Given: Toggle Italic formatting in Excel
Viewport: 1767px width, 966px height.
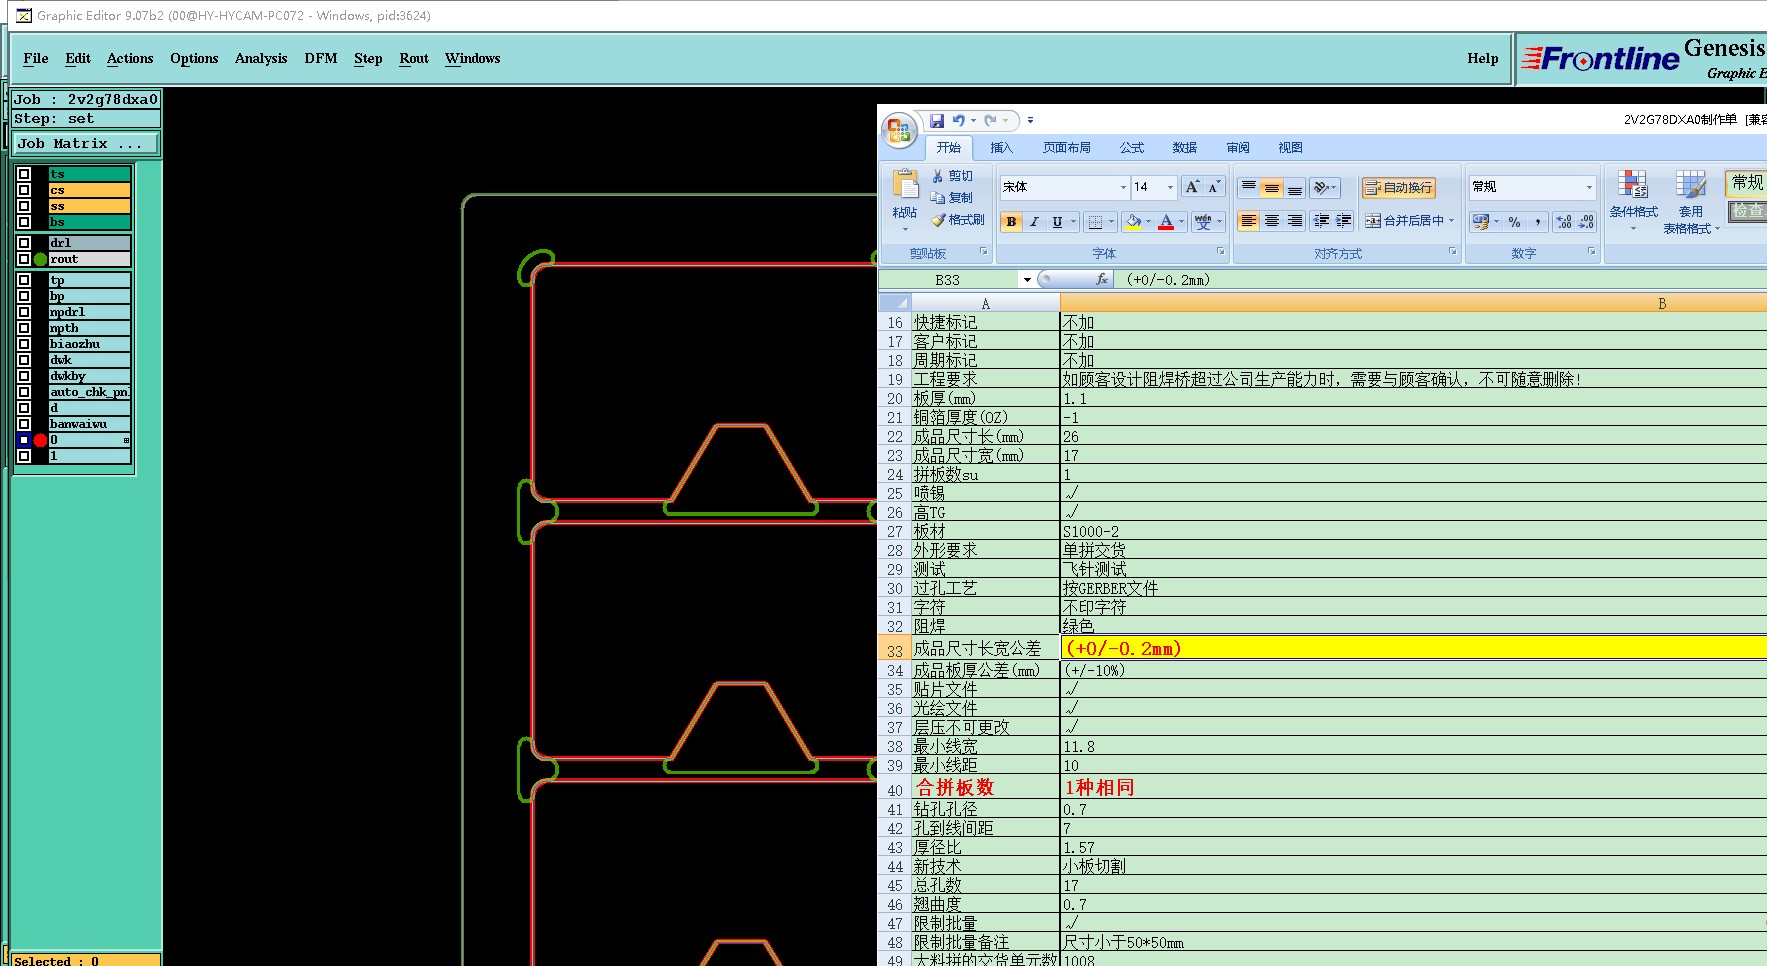Looking at the screenshot, I should point(1034,222).
